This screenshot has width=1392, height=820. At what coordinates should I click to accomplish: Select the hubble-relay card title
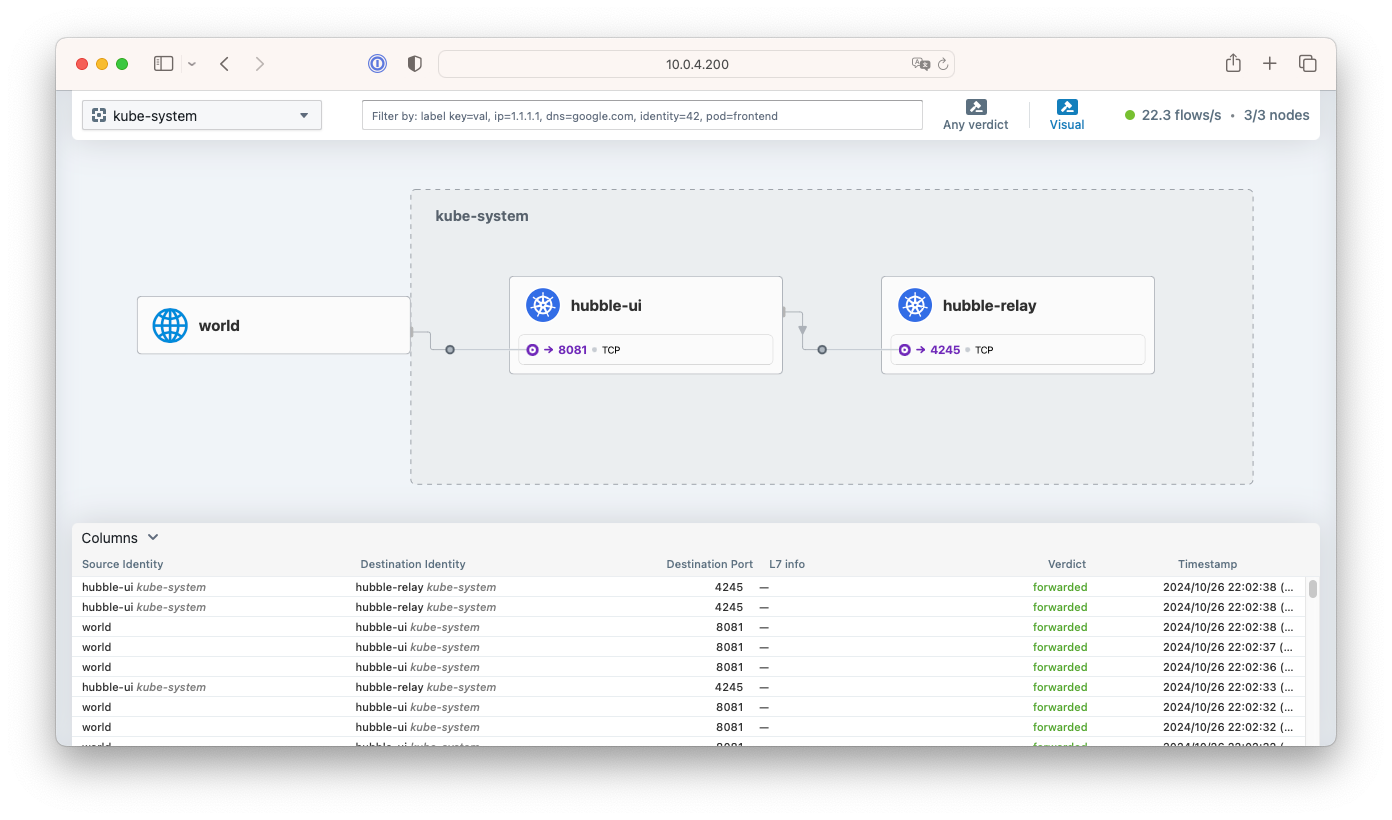pyautogui.click(x=989, y=306)
